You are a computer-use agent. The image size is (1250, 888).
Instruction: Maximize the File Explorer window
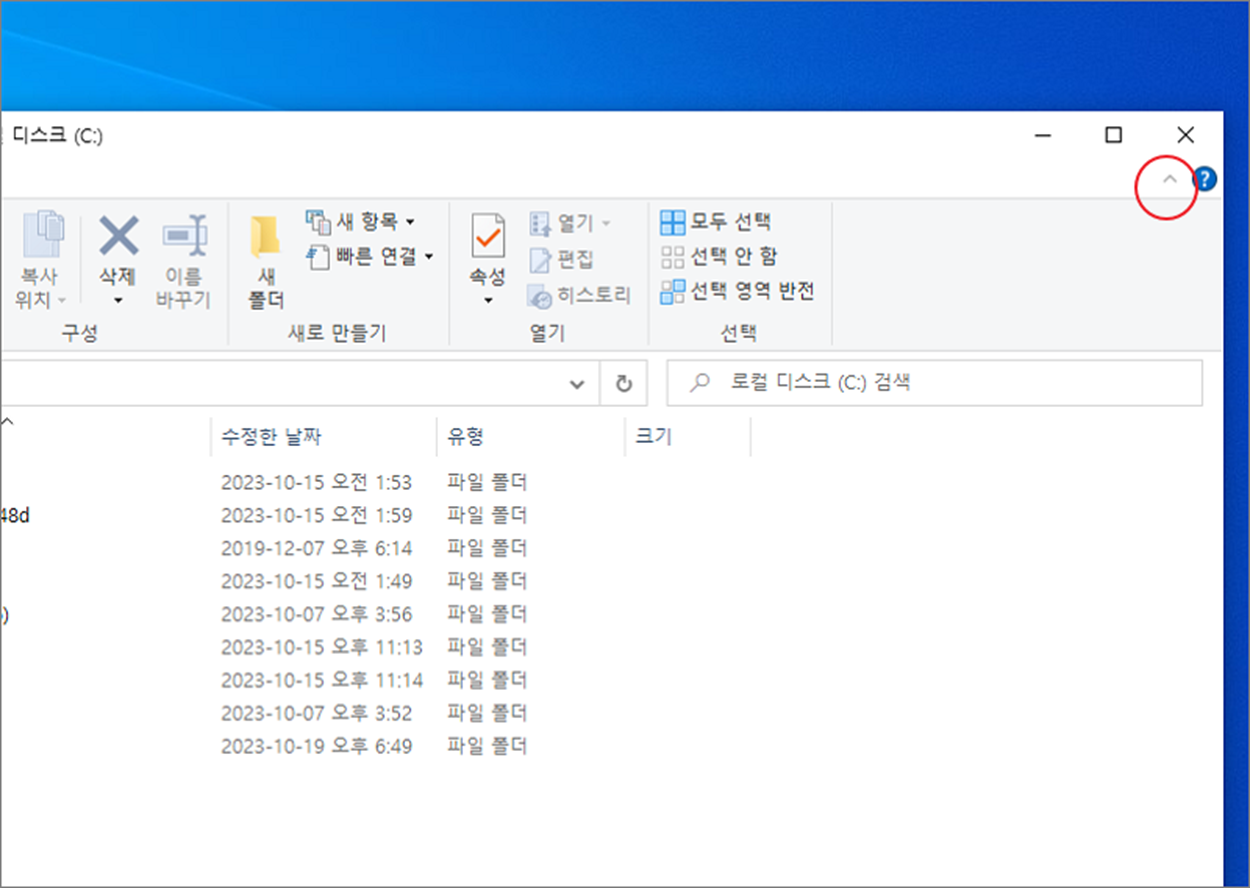[1113, 135]
